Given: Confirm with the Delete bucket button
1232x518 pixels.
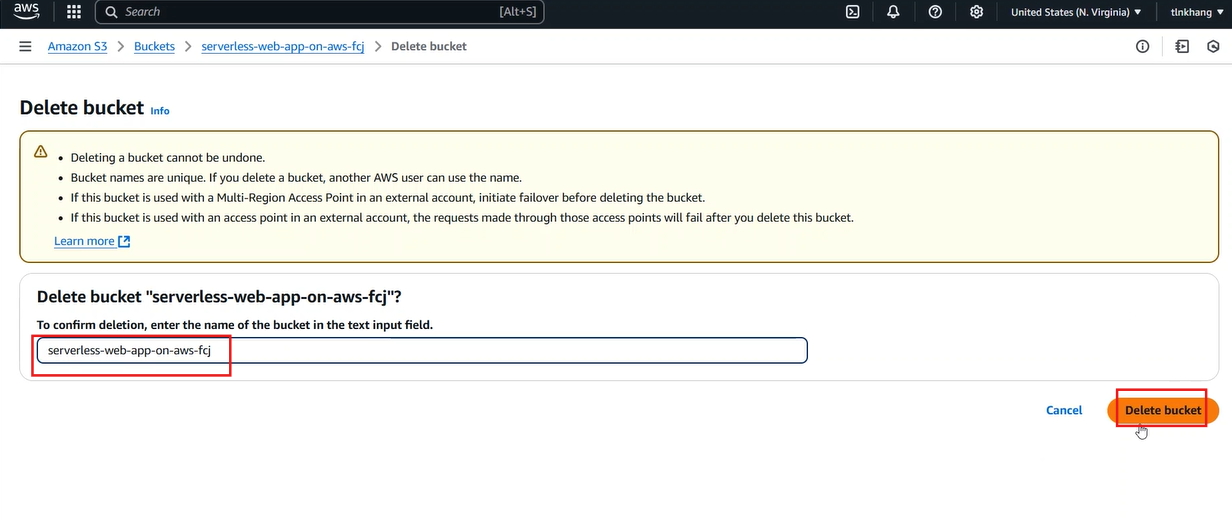Looking at the screenshot, I should (1163, 410).
